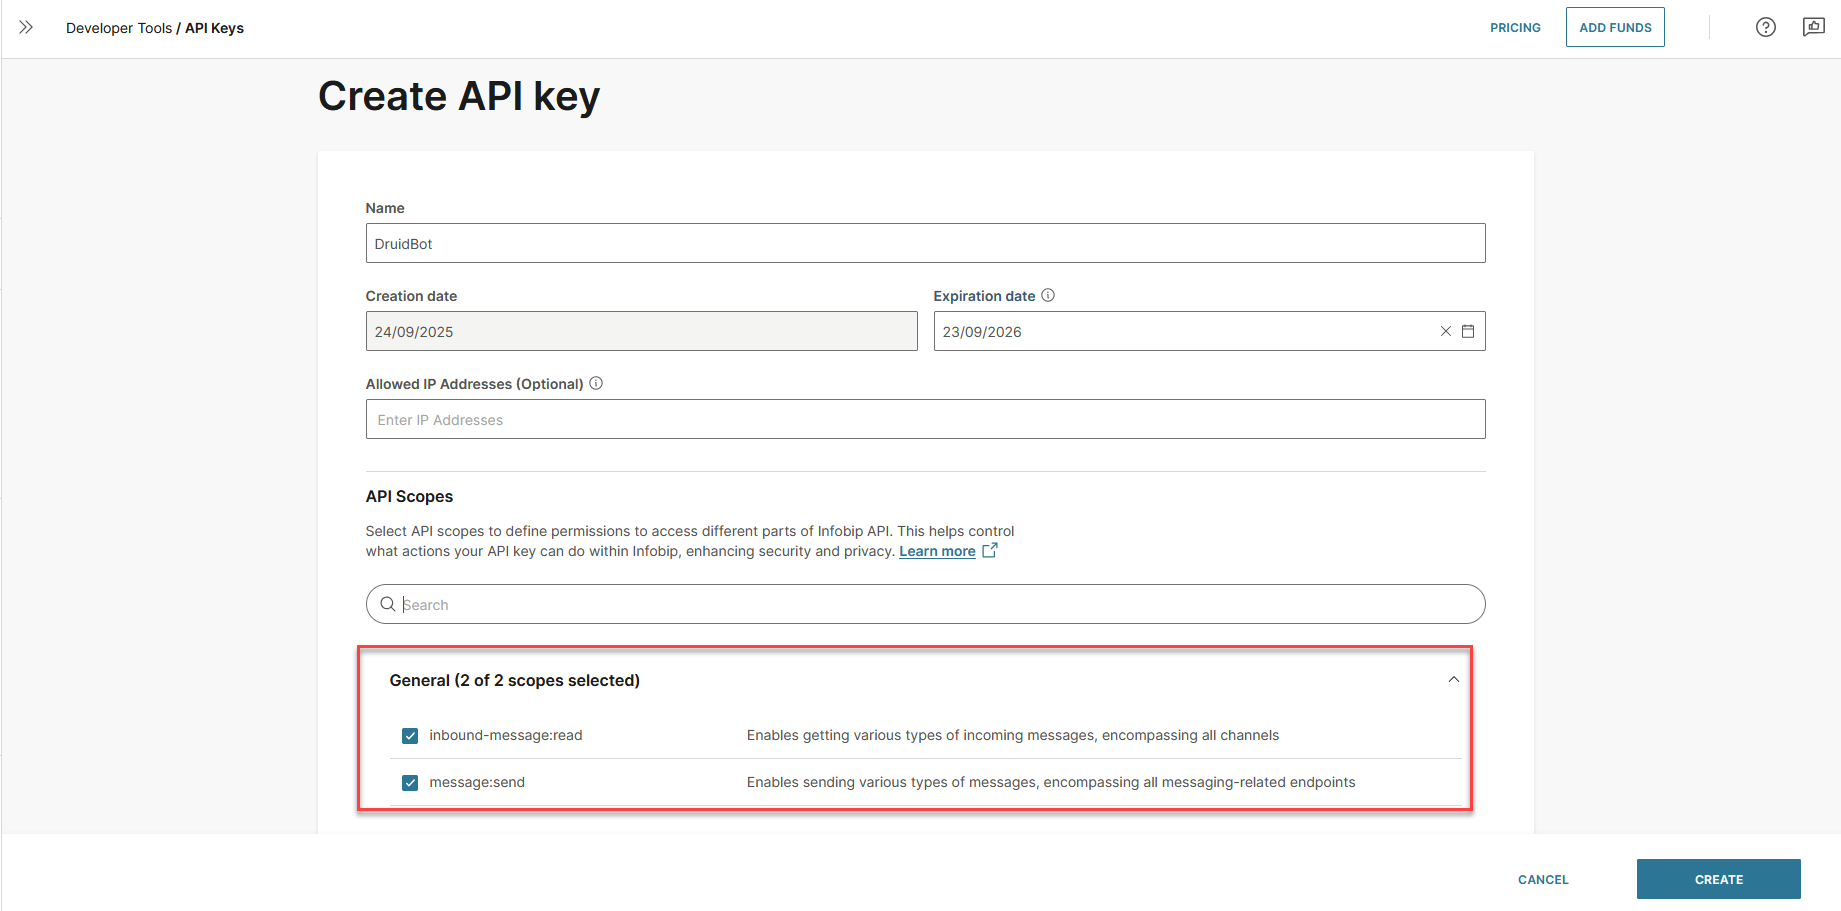1841x911 pixels.
Task: Open the Pricing link
Action: point(1515,28)
